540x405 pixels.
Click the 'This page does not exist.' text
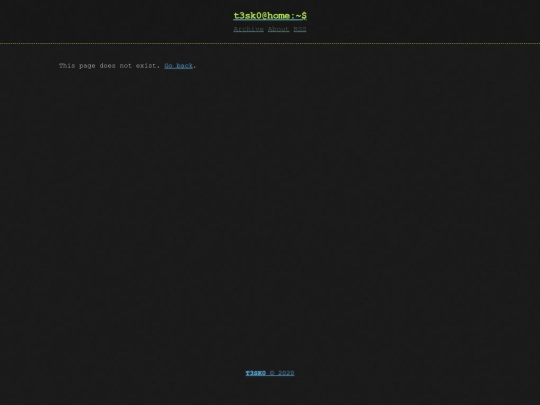point(110,66)
